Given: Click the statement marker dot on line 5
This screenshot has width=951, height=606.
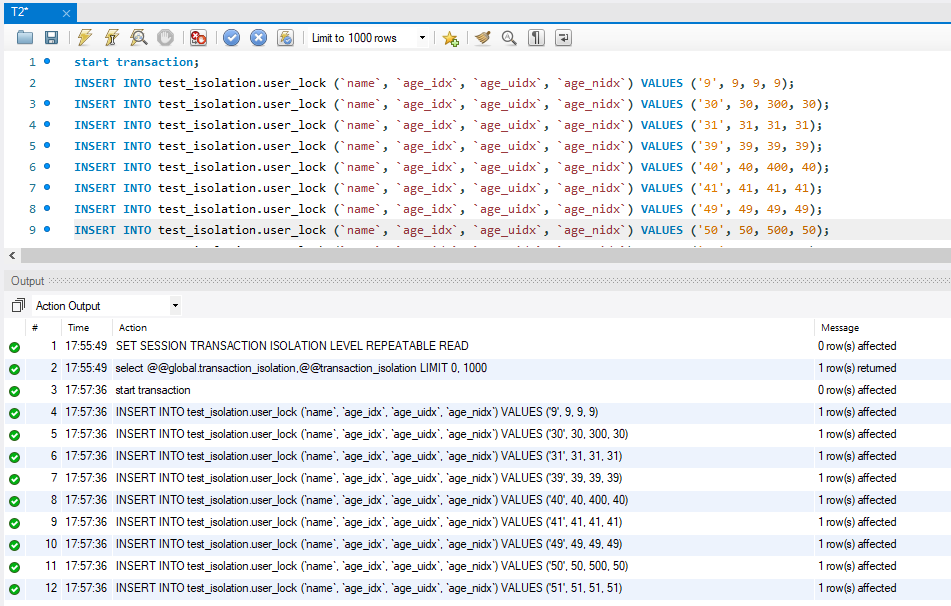Looking at the screenshot, I should point(47,145).
